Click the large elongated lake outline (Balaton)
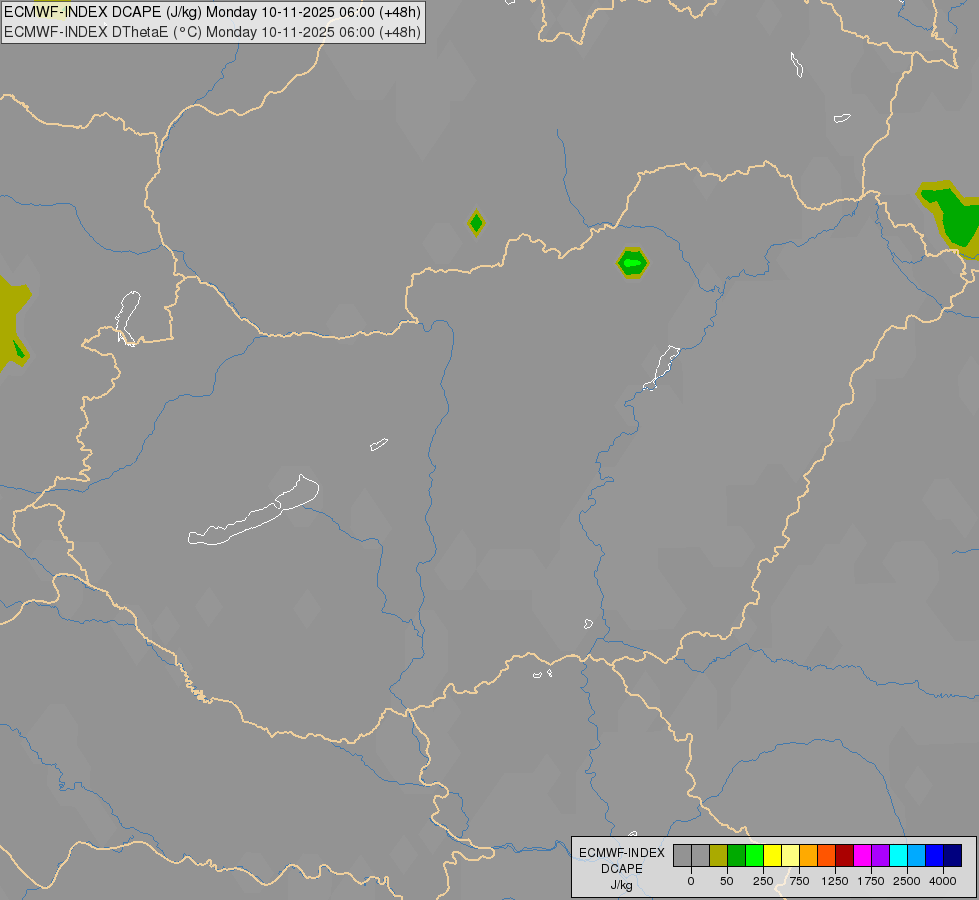The height and width of the screenshot is (900, 979). coord(254,511)
